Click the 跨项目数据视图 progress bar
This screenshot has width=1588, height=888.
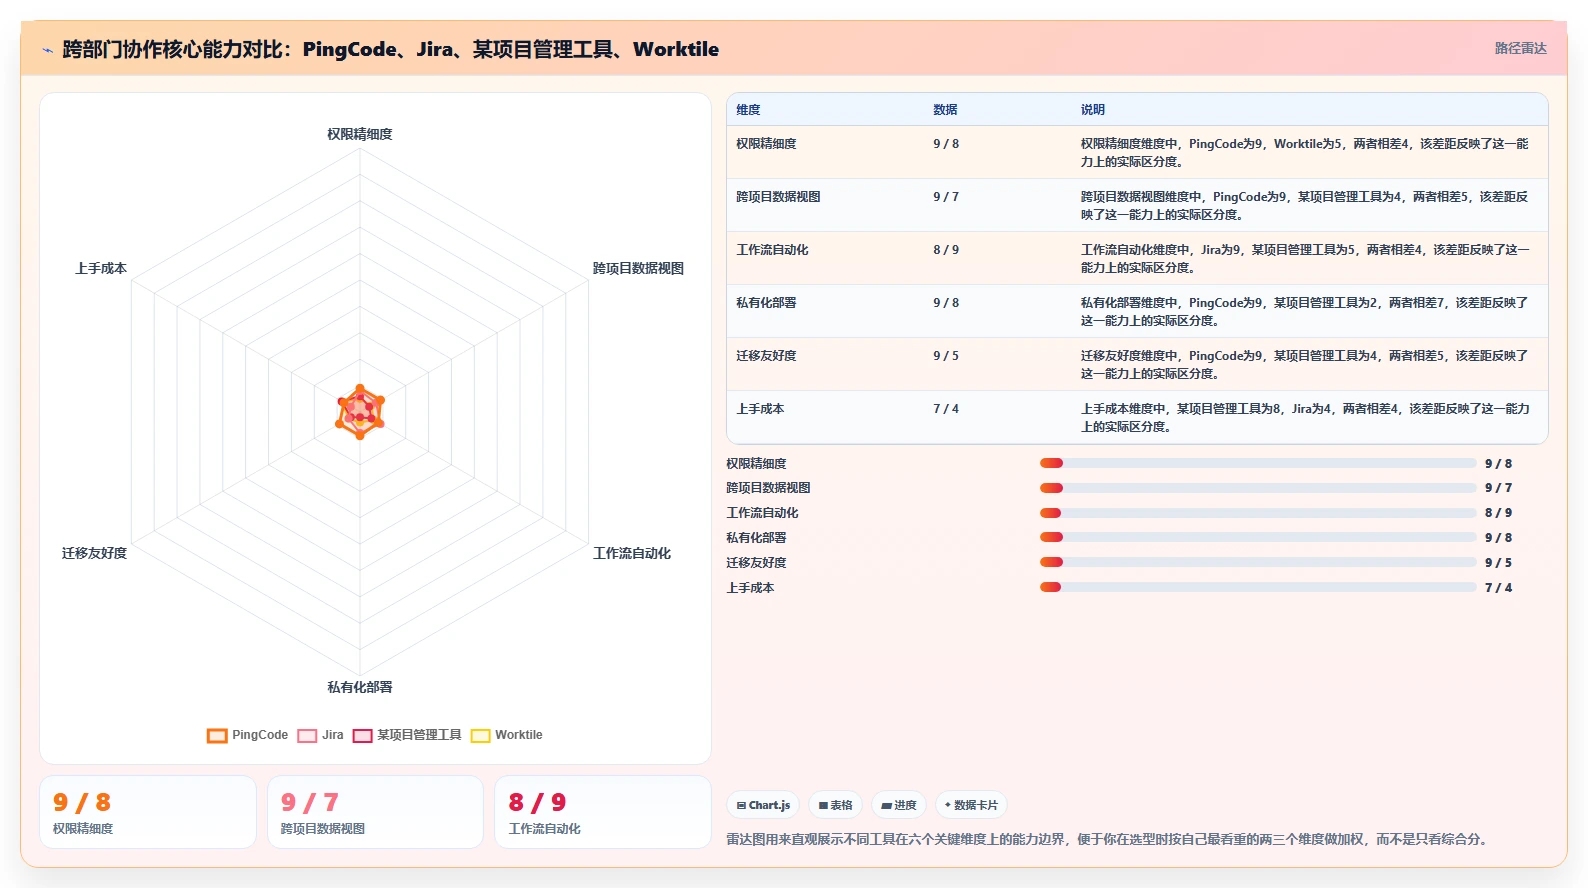coord(1258,488)
